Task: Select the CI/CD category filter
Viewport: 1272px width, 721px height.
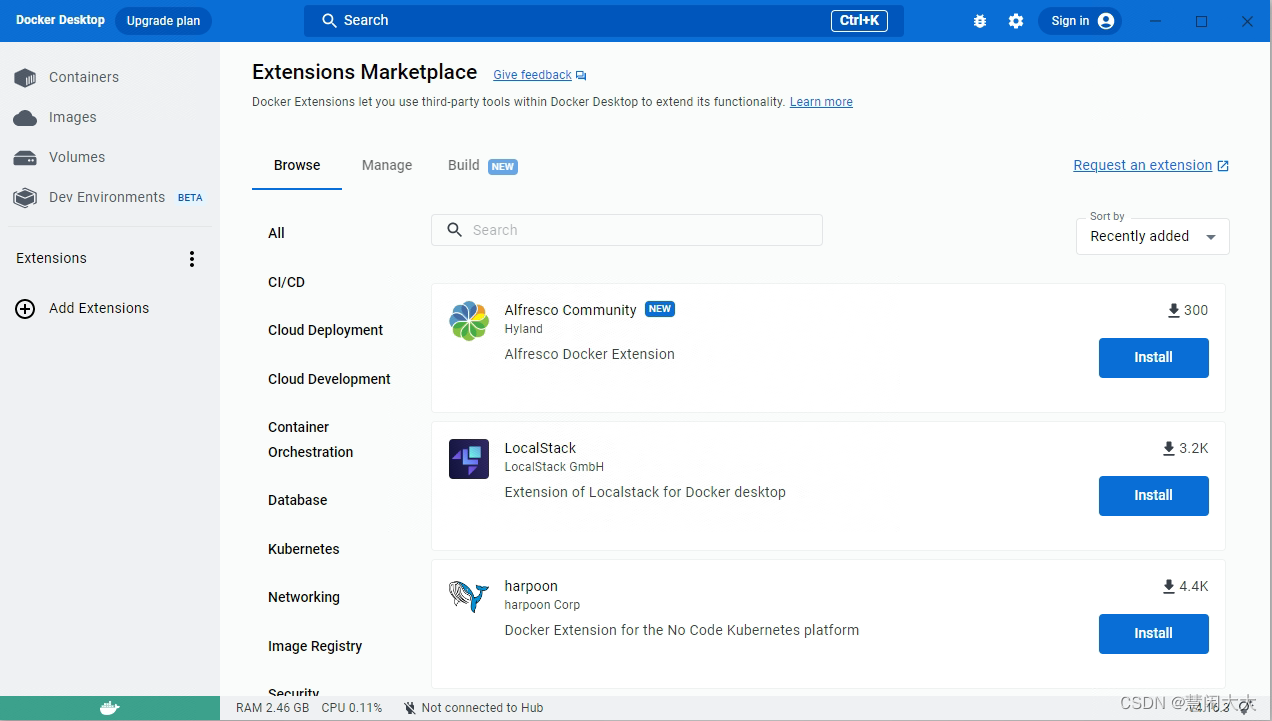Action: pos(286,282)
